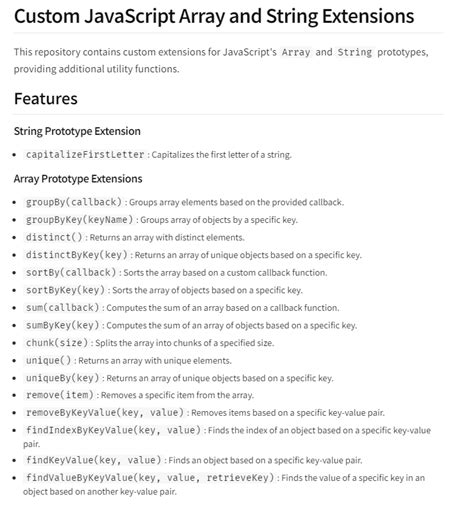
Task: Click the sortBy(callback) code label
Action: click(x=71, y=273)
